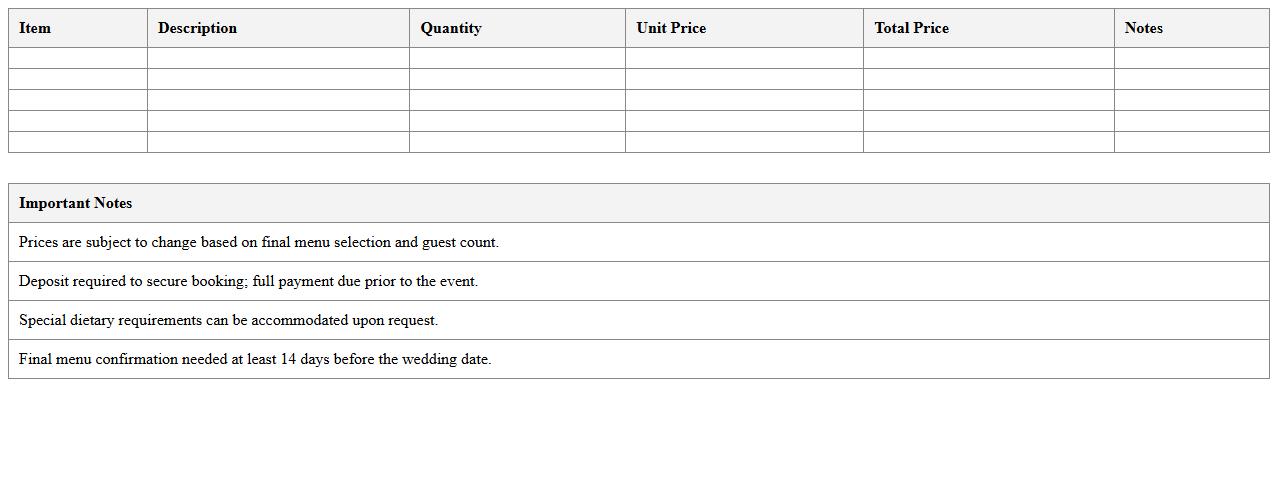The image size is (1278, 501).
Task: Click first empty cell under Description
Action: click(278, 58)
